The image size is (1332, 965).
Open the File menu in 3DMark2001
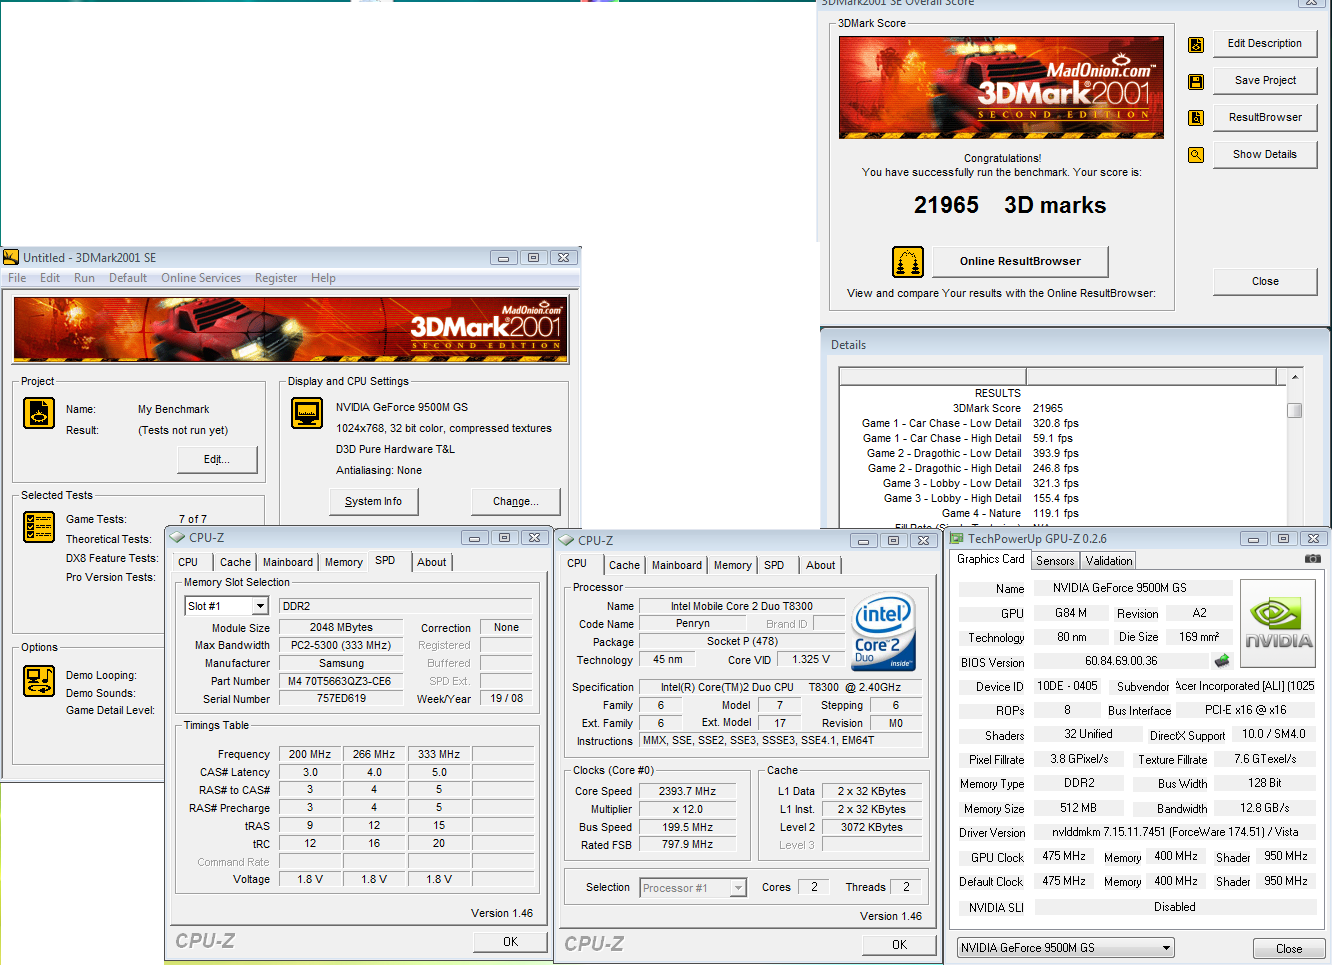tap(17, 278)
